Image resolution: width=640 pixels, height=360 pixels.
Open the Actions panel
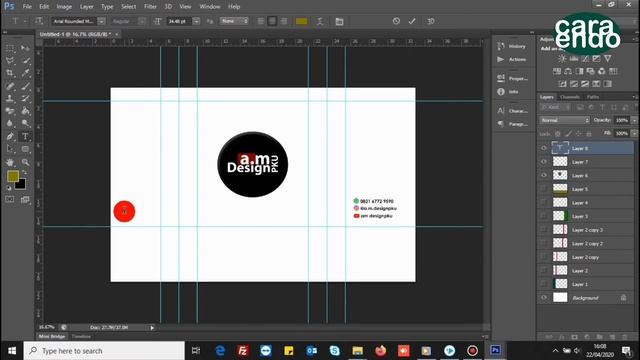tap(512, 59)
